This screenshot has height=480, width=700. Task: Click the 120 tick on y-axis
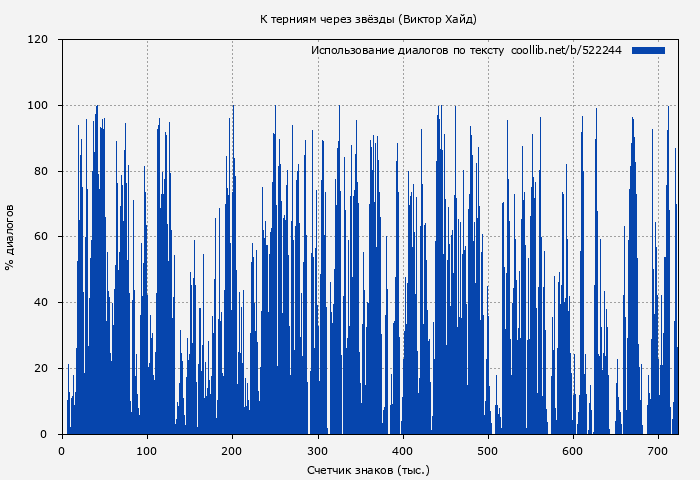38,40
